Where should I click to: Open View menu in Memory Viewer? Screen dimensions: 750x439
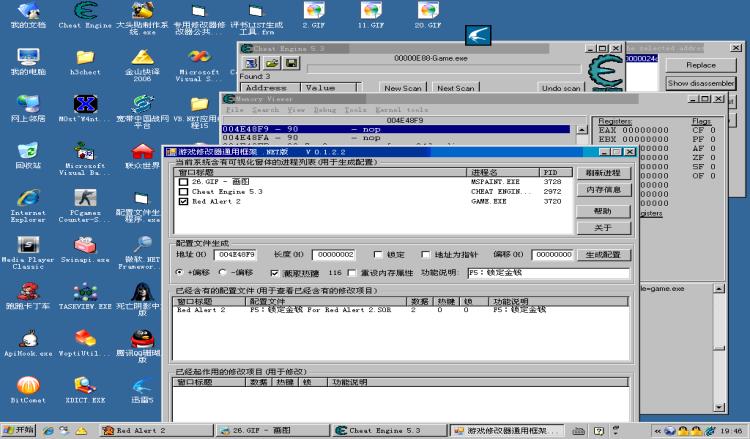pyautogui.click(x=296, y=110)
